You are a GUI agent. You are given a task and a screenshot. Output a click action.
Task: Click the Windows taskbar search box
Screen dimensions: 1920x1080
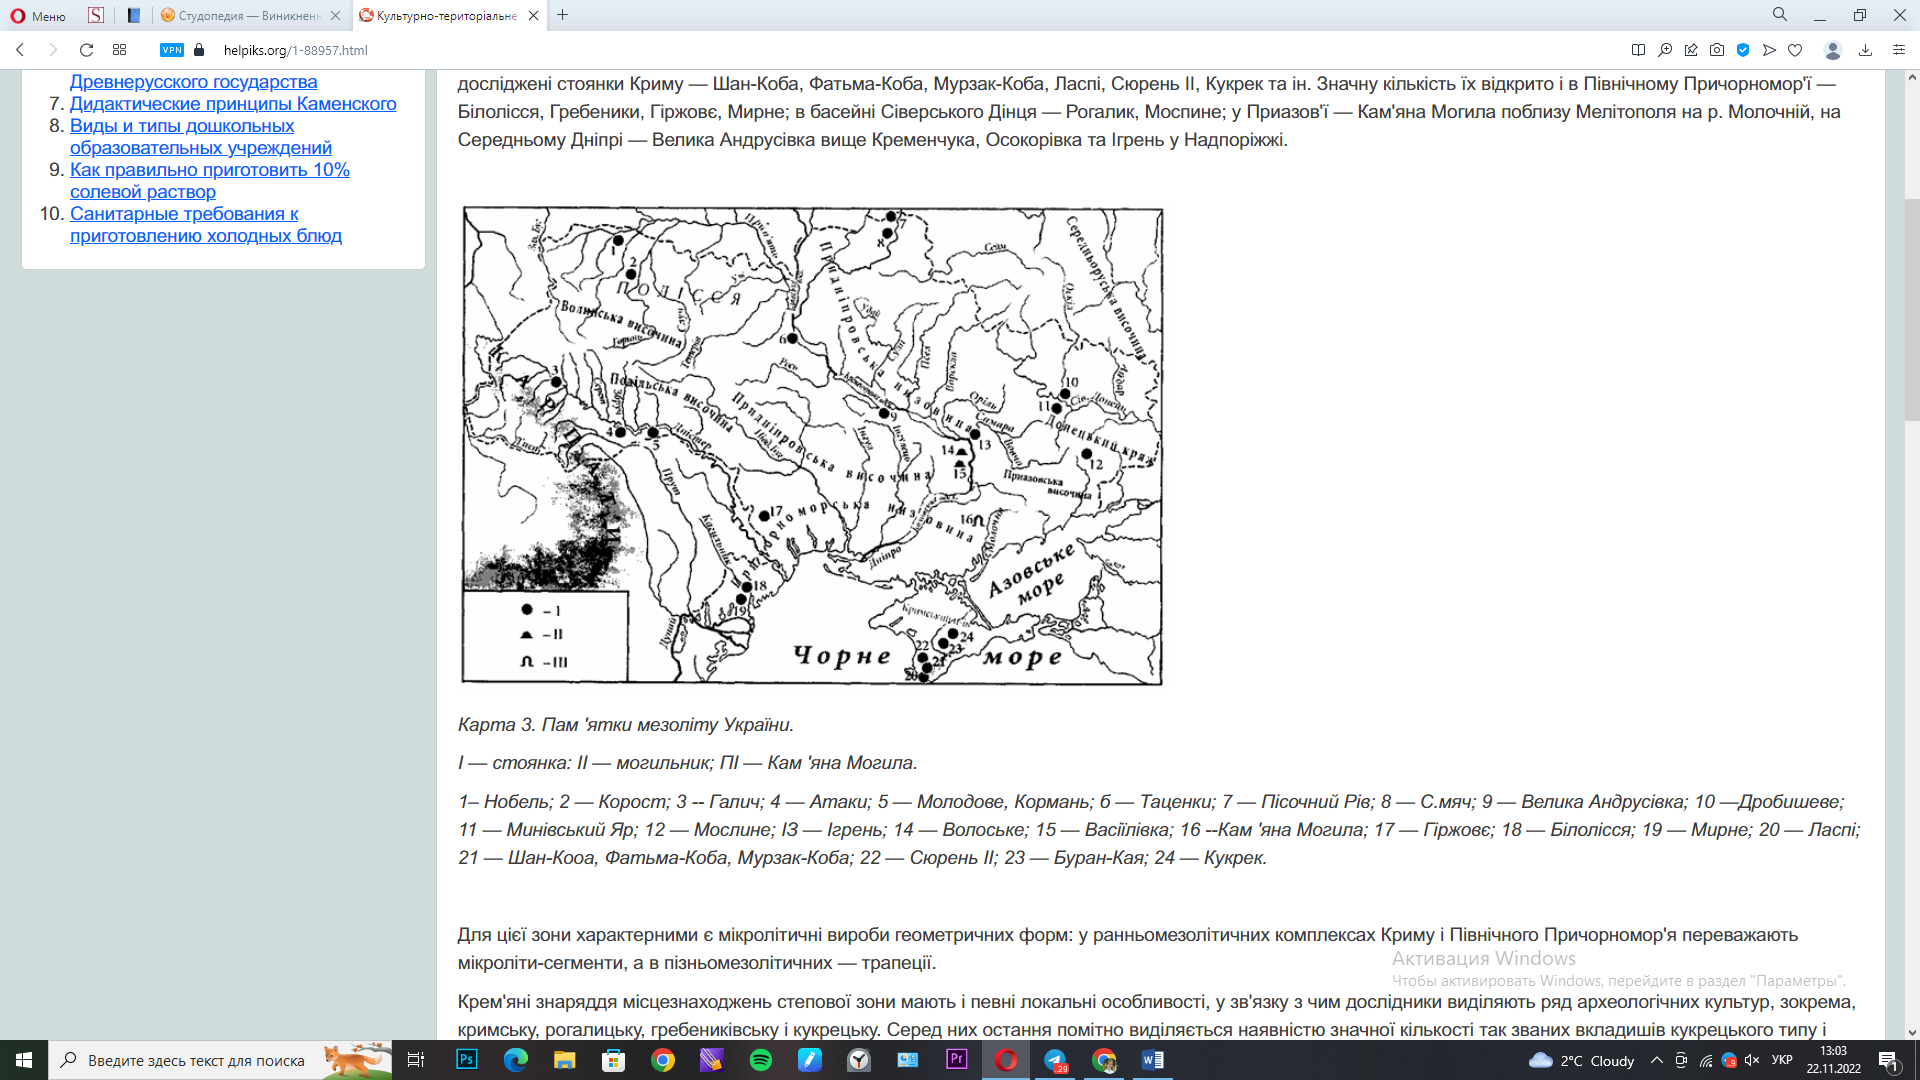220,1060
